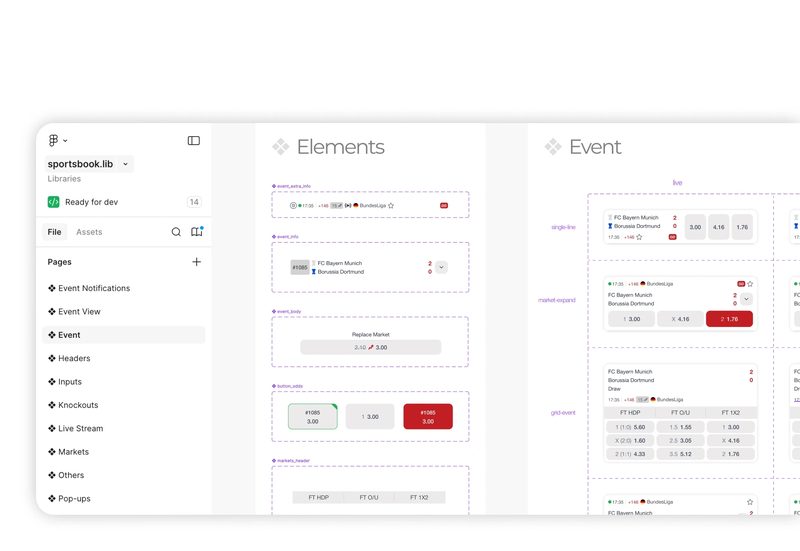
Task: Open the Figma main menu icon
Action: coord(54,140)
